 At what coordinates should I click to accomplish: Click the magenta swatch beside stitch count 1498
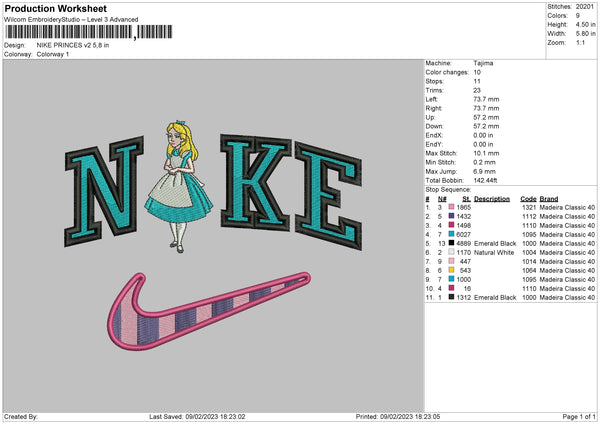tap(452, 225)
